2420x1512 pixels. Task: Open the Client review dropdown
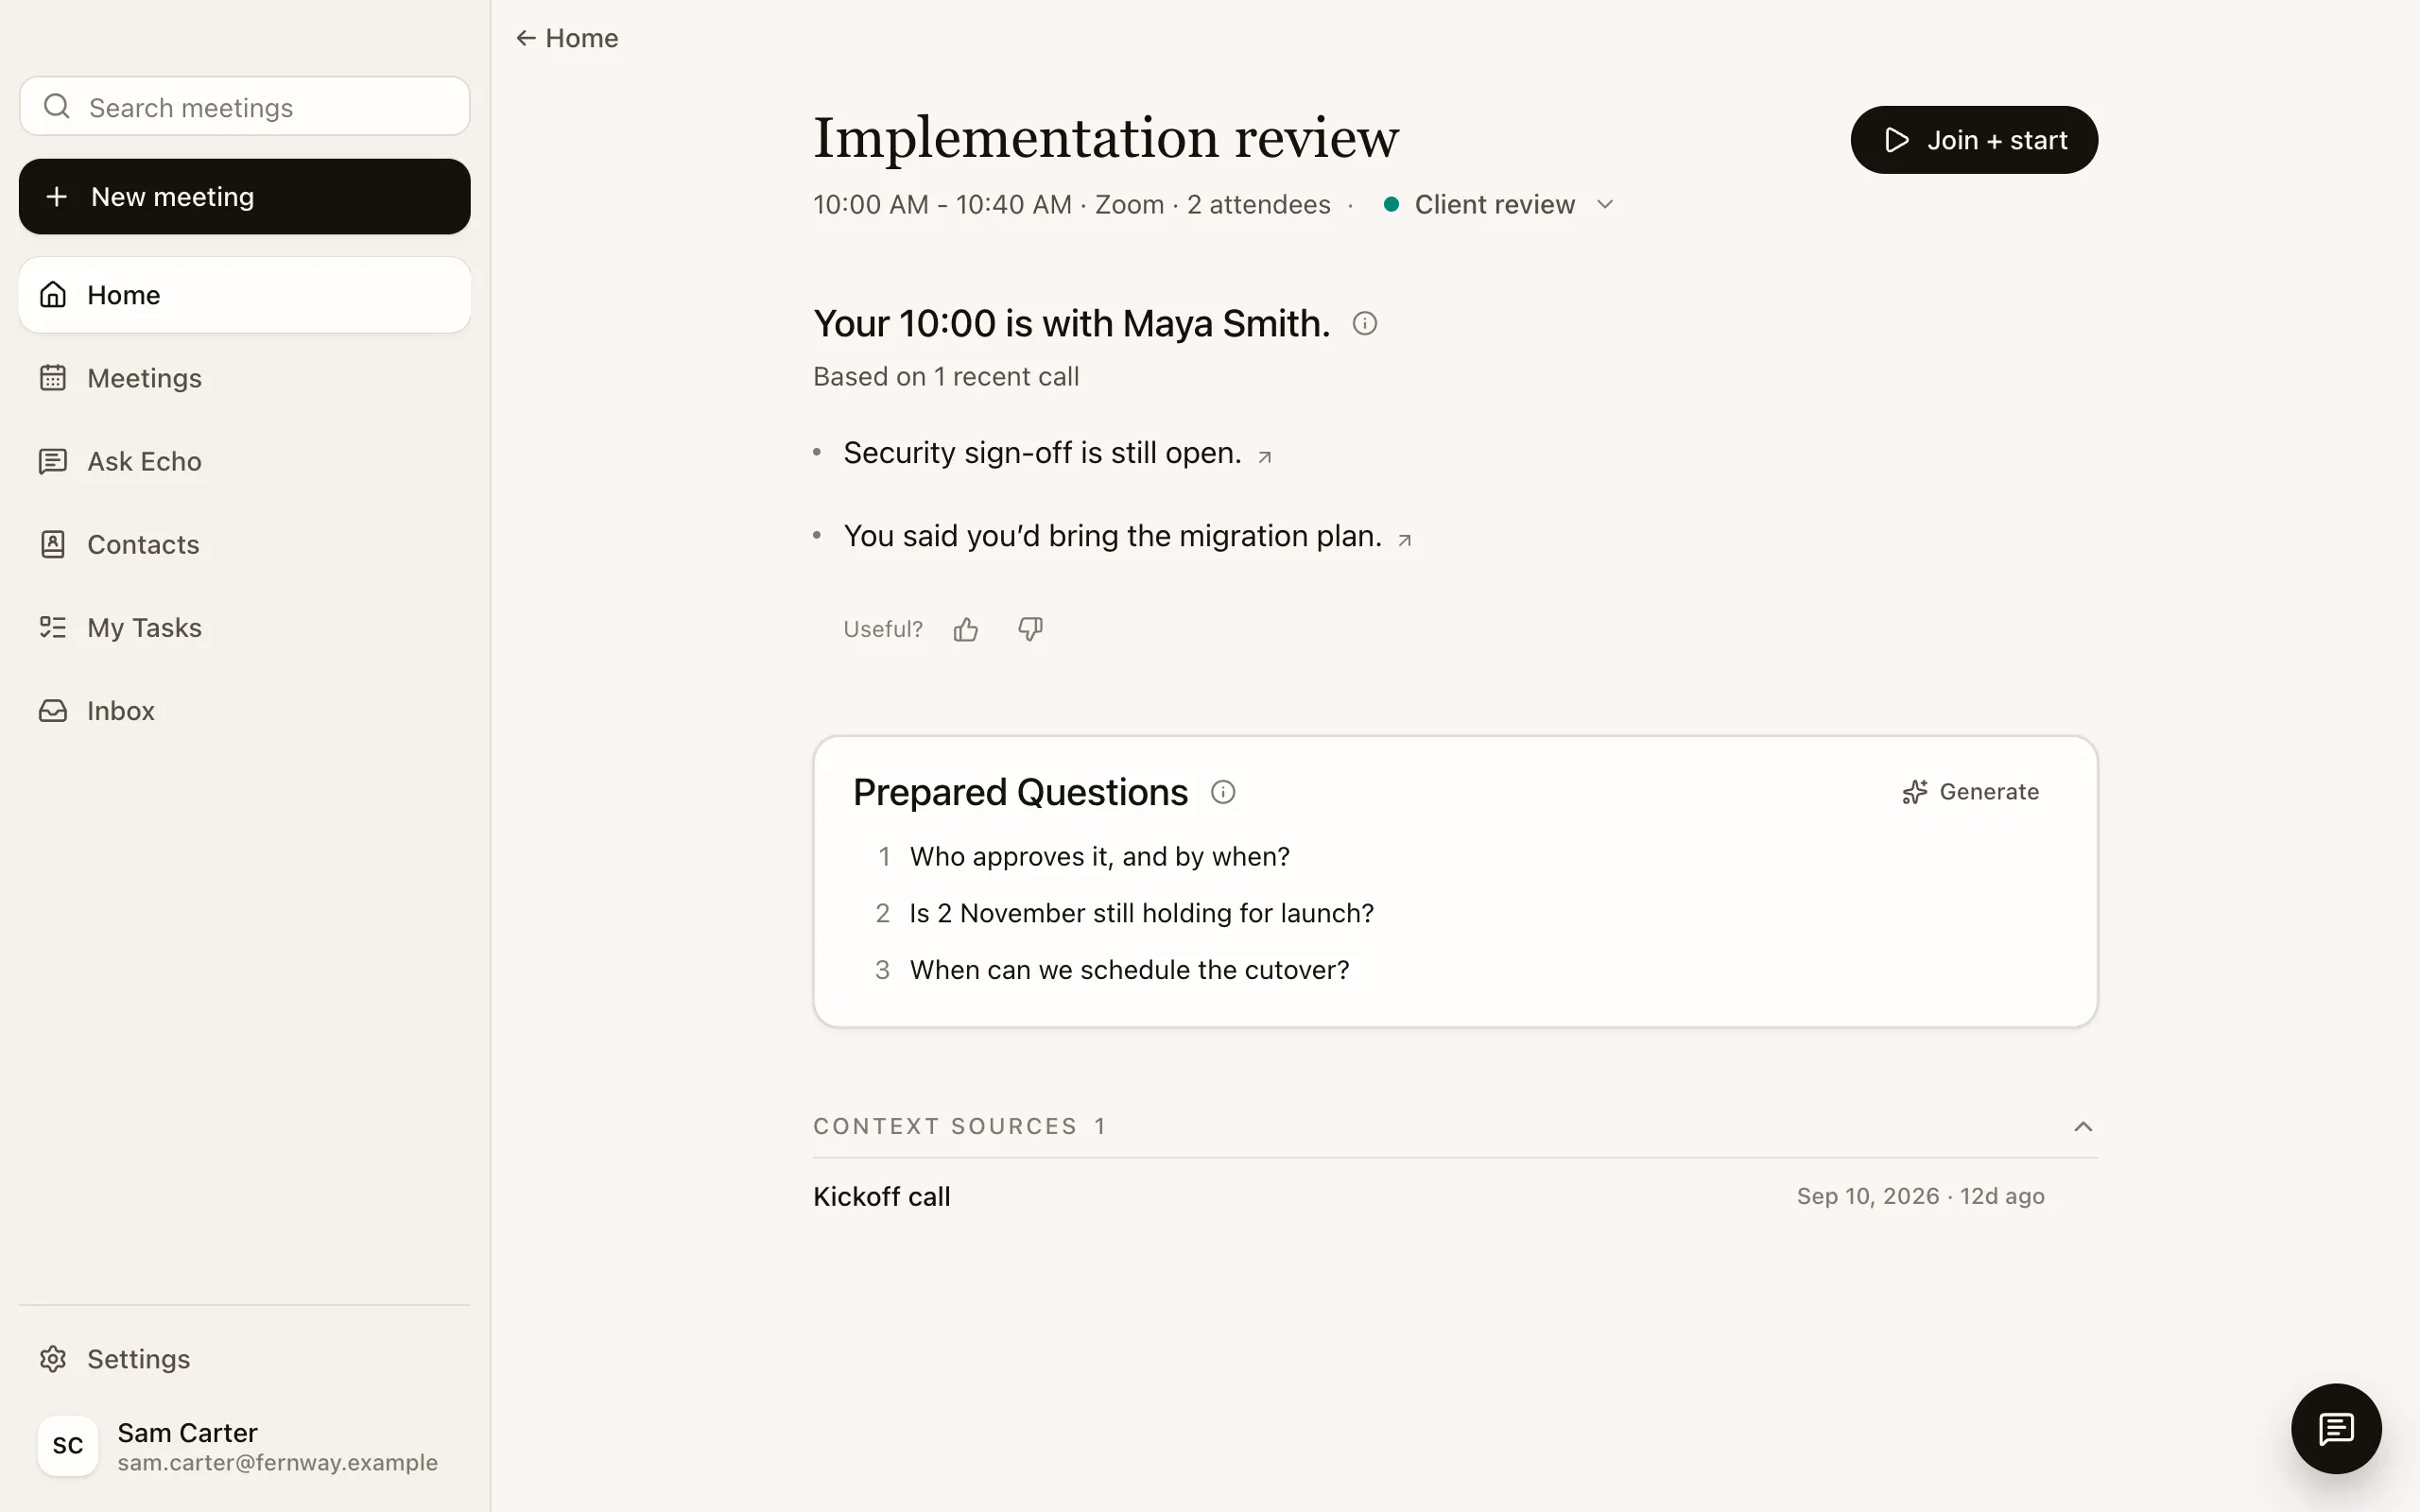pos(1498,204)
